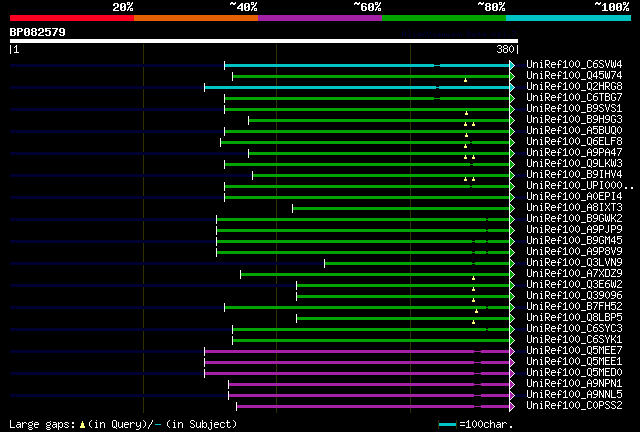Screen dimensions: 640x432
Task: Click the UniRef100_A9NPN1 label
Action: click(574, 384)
